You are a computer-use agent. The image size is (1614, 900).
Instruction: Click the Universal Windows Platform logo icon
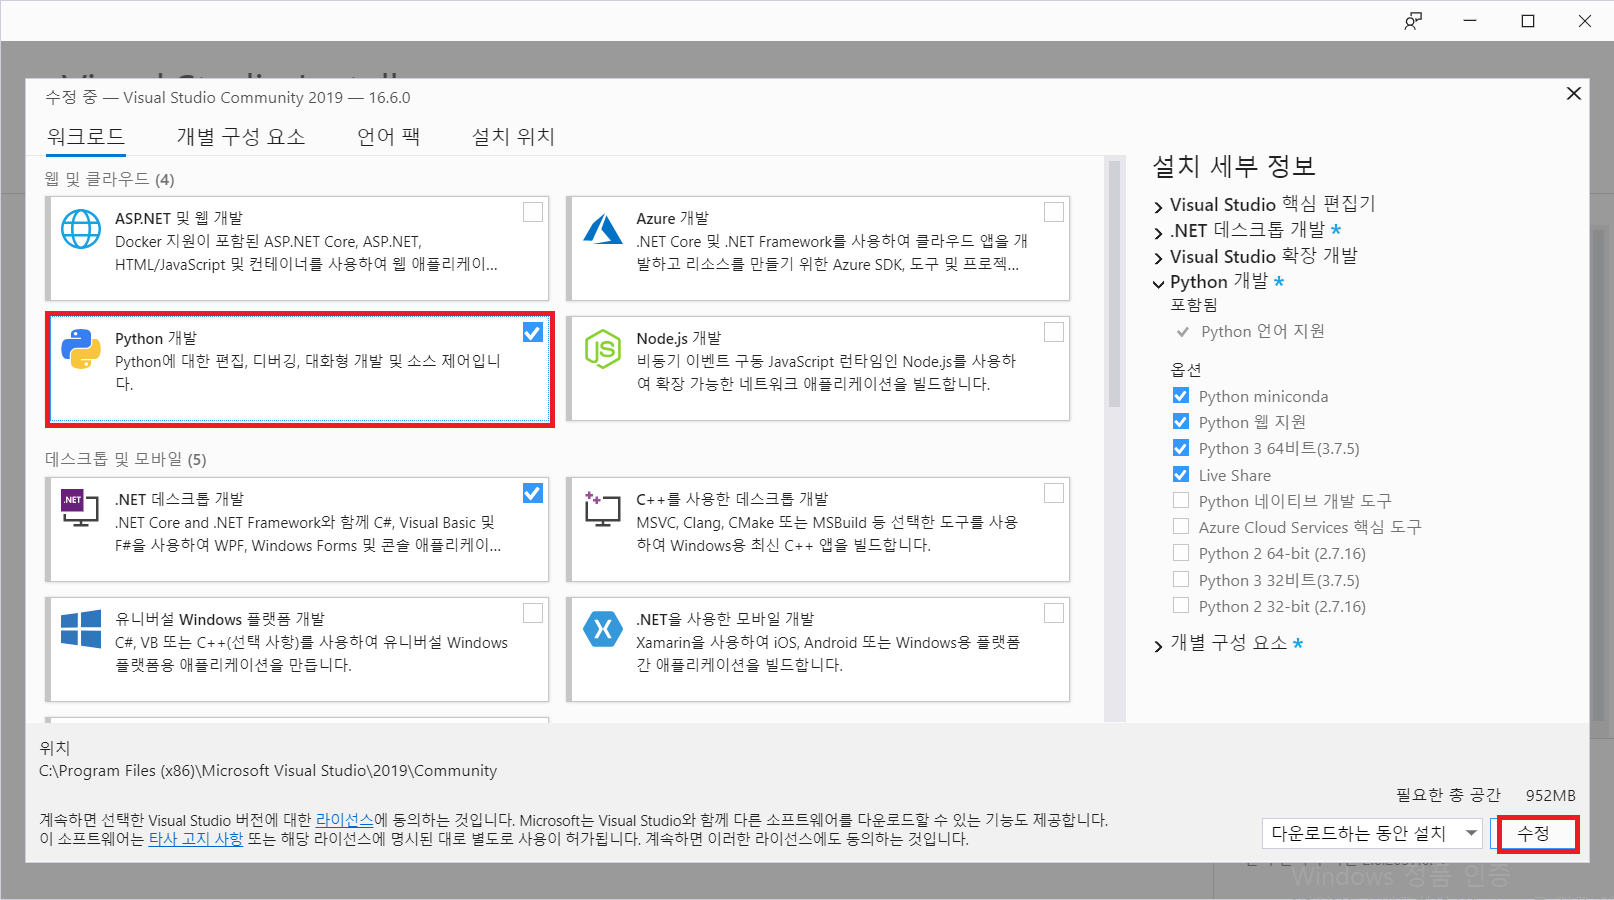point(81,629)
